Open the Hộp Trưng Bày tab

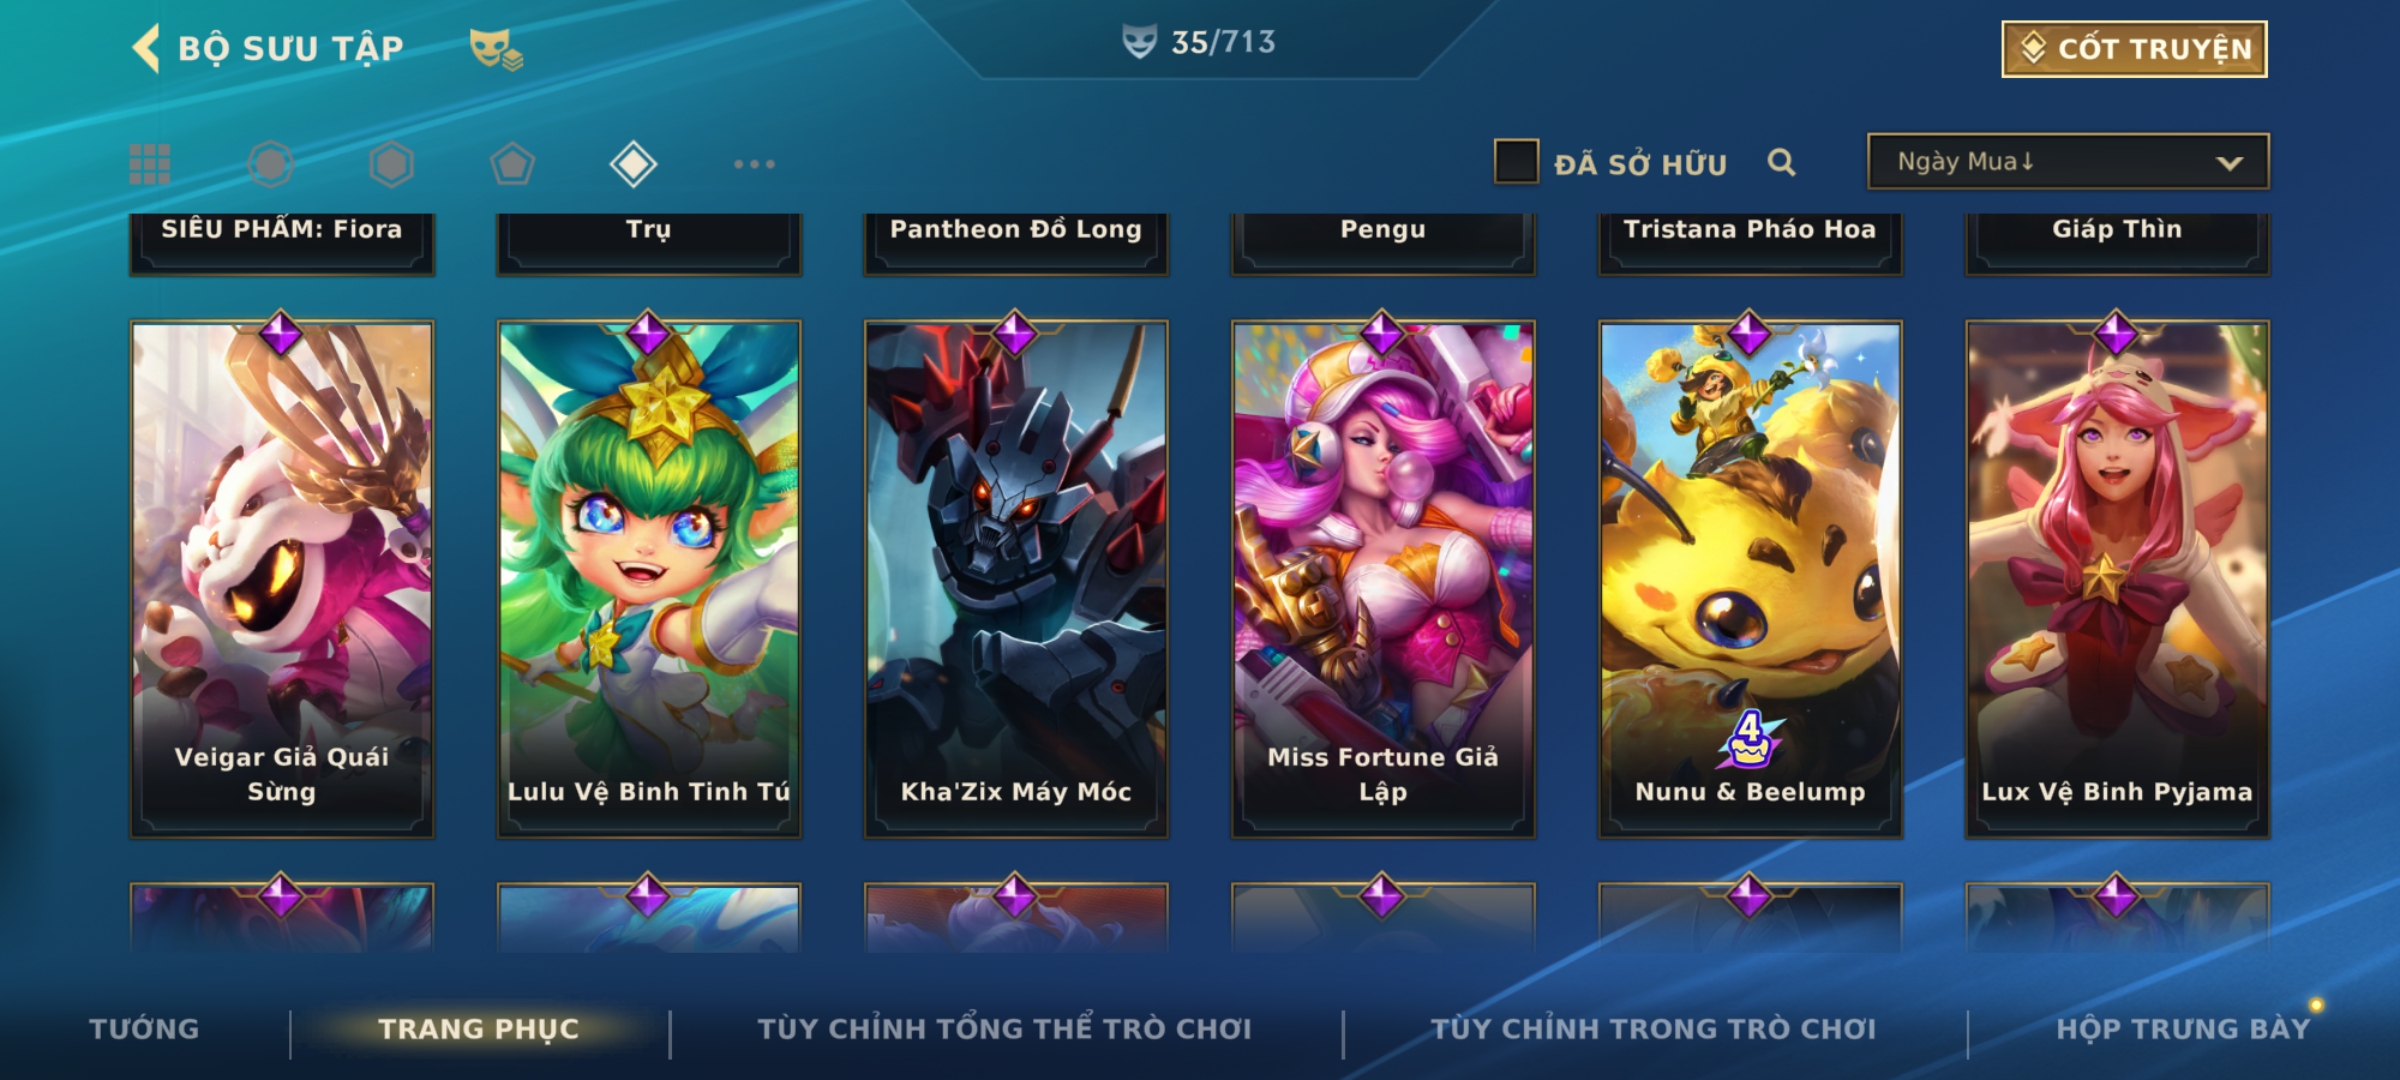[2183, 1029]
